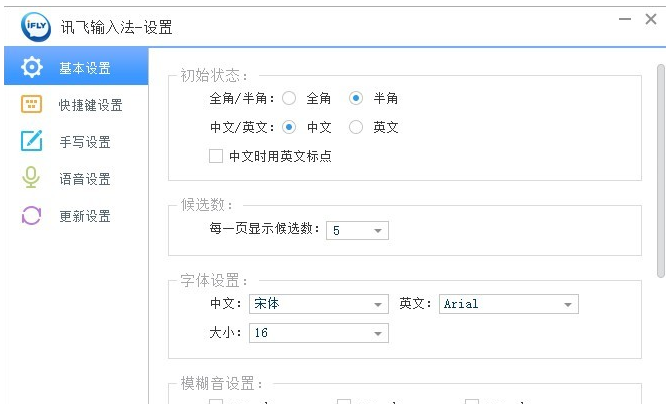Click the 候选数 group label
667x419 pixels.
click(x=207, y=205)
